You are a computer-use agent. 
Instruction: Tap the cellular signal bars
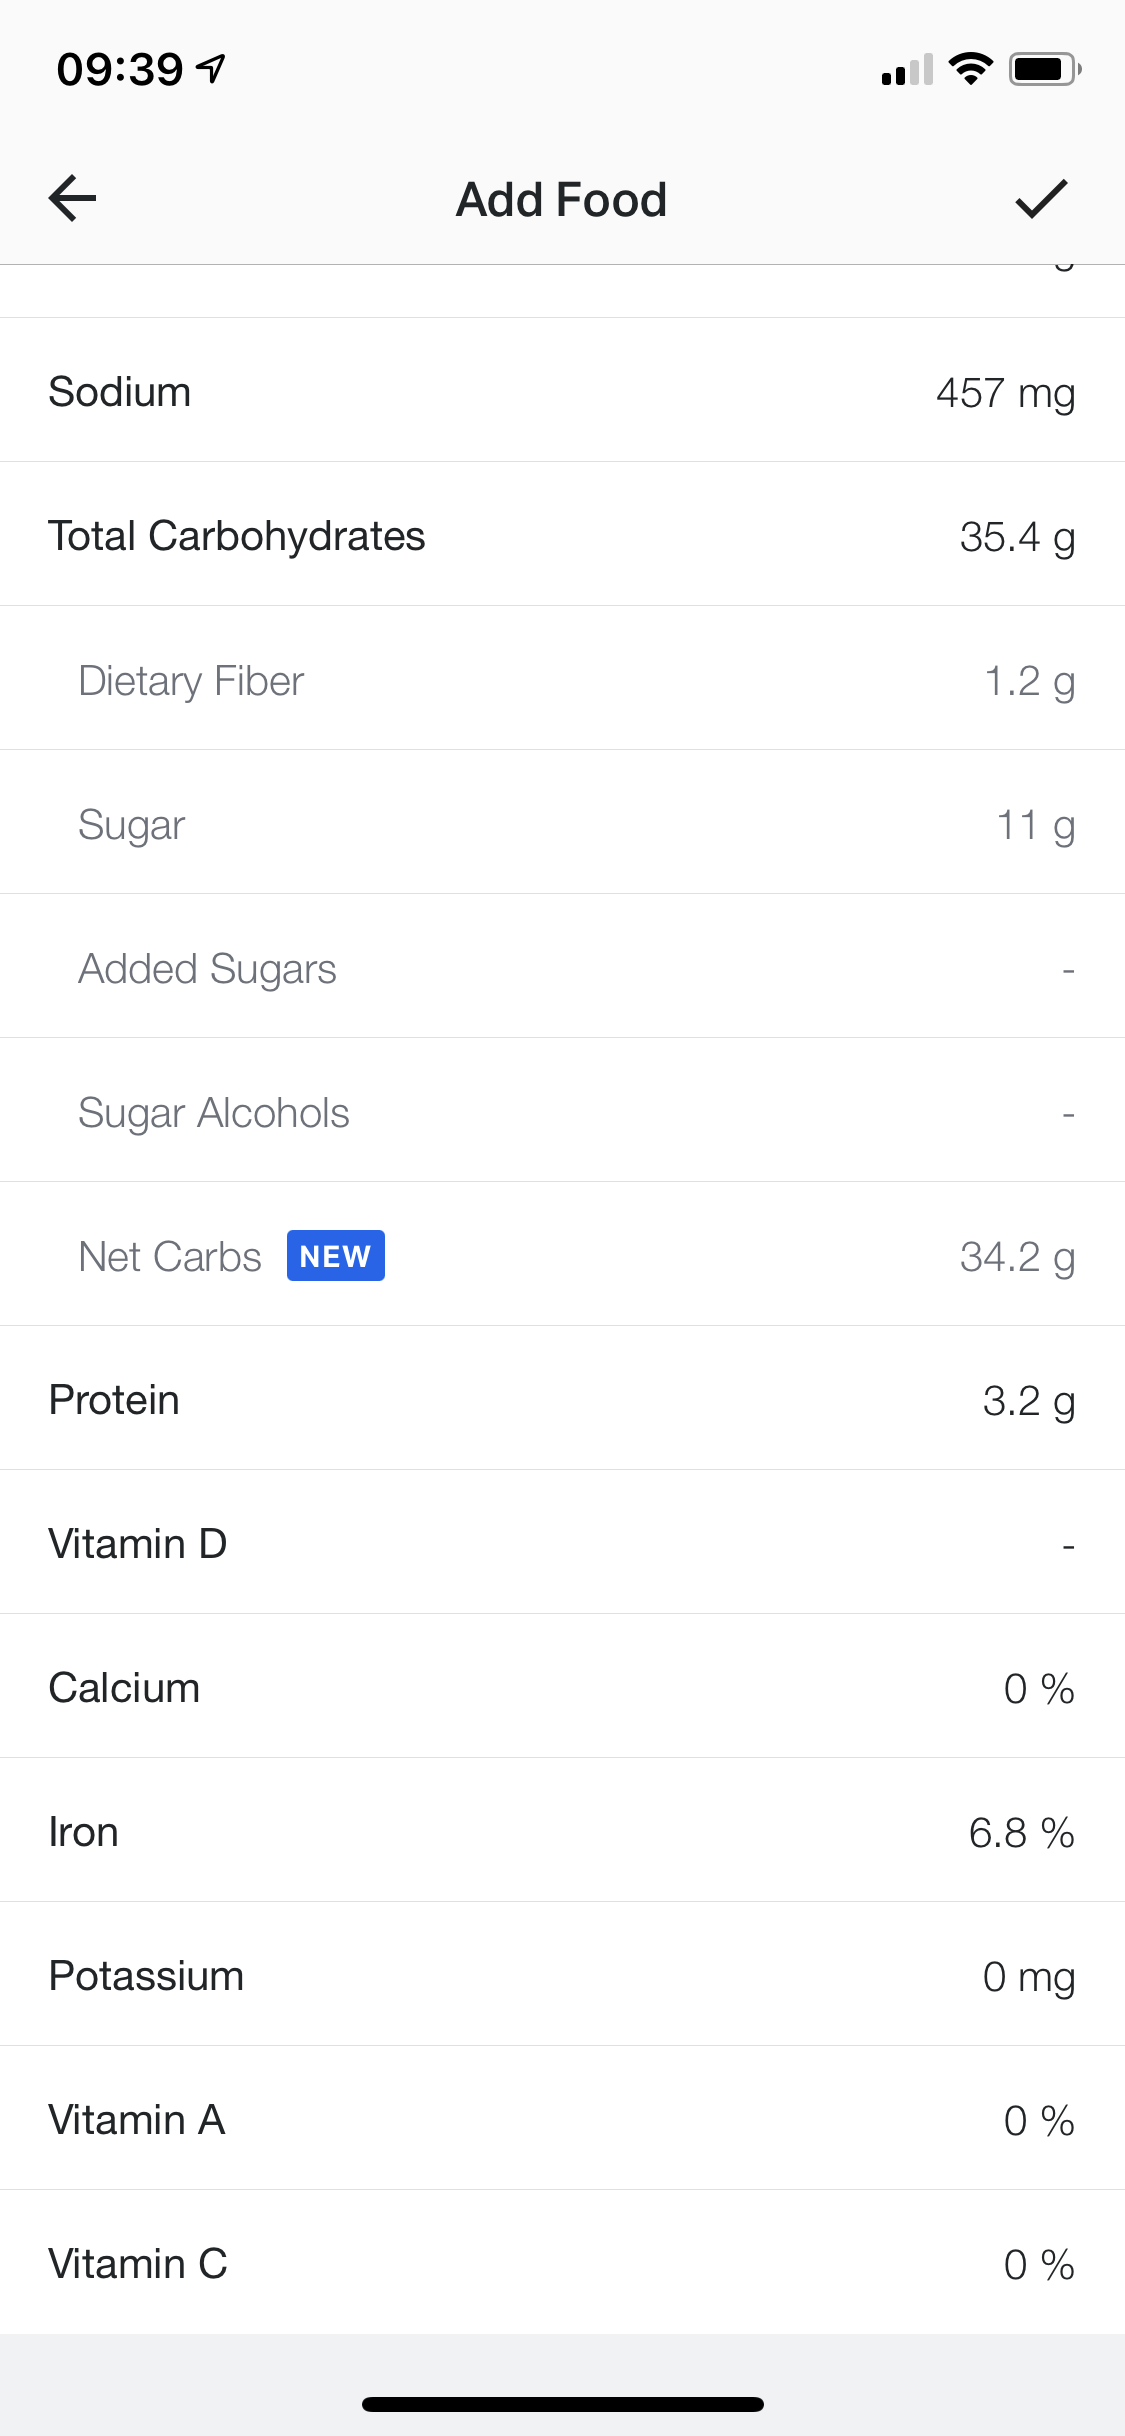point(907,69)
